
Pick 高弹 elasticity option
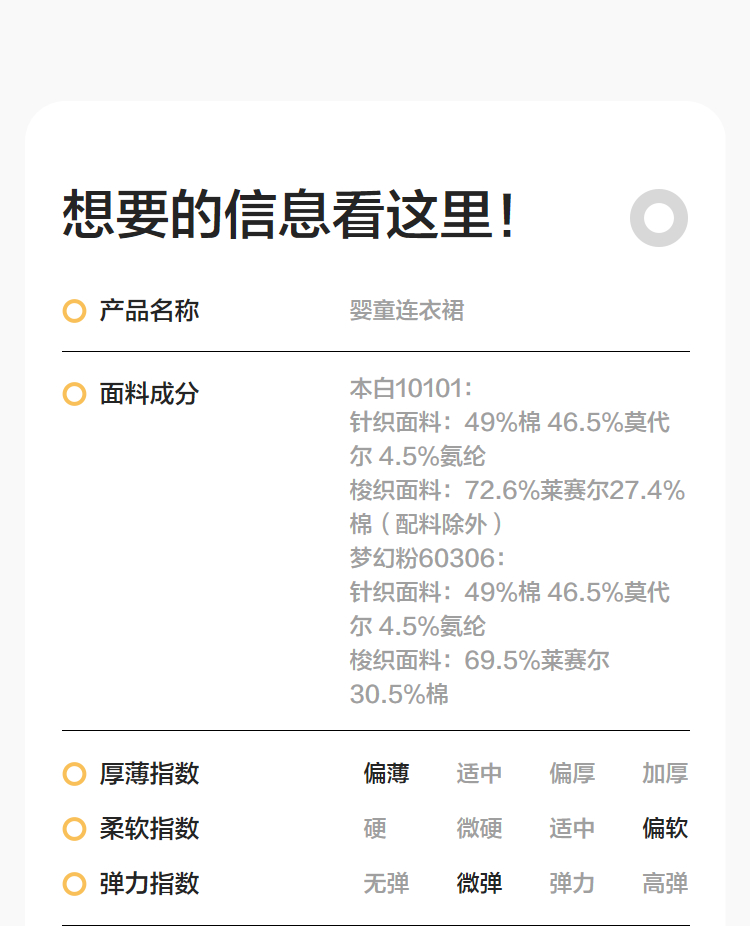(665, 884)
